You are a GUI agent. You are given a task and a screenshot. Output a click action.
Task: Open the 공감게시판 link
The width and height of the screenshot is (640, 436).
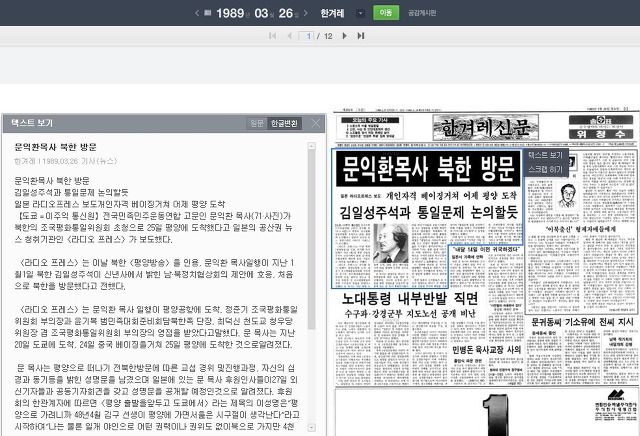(422, 13)
